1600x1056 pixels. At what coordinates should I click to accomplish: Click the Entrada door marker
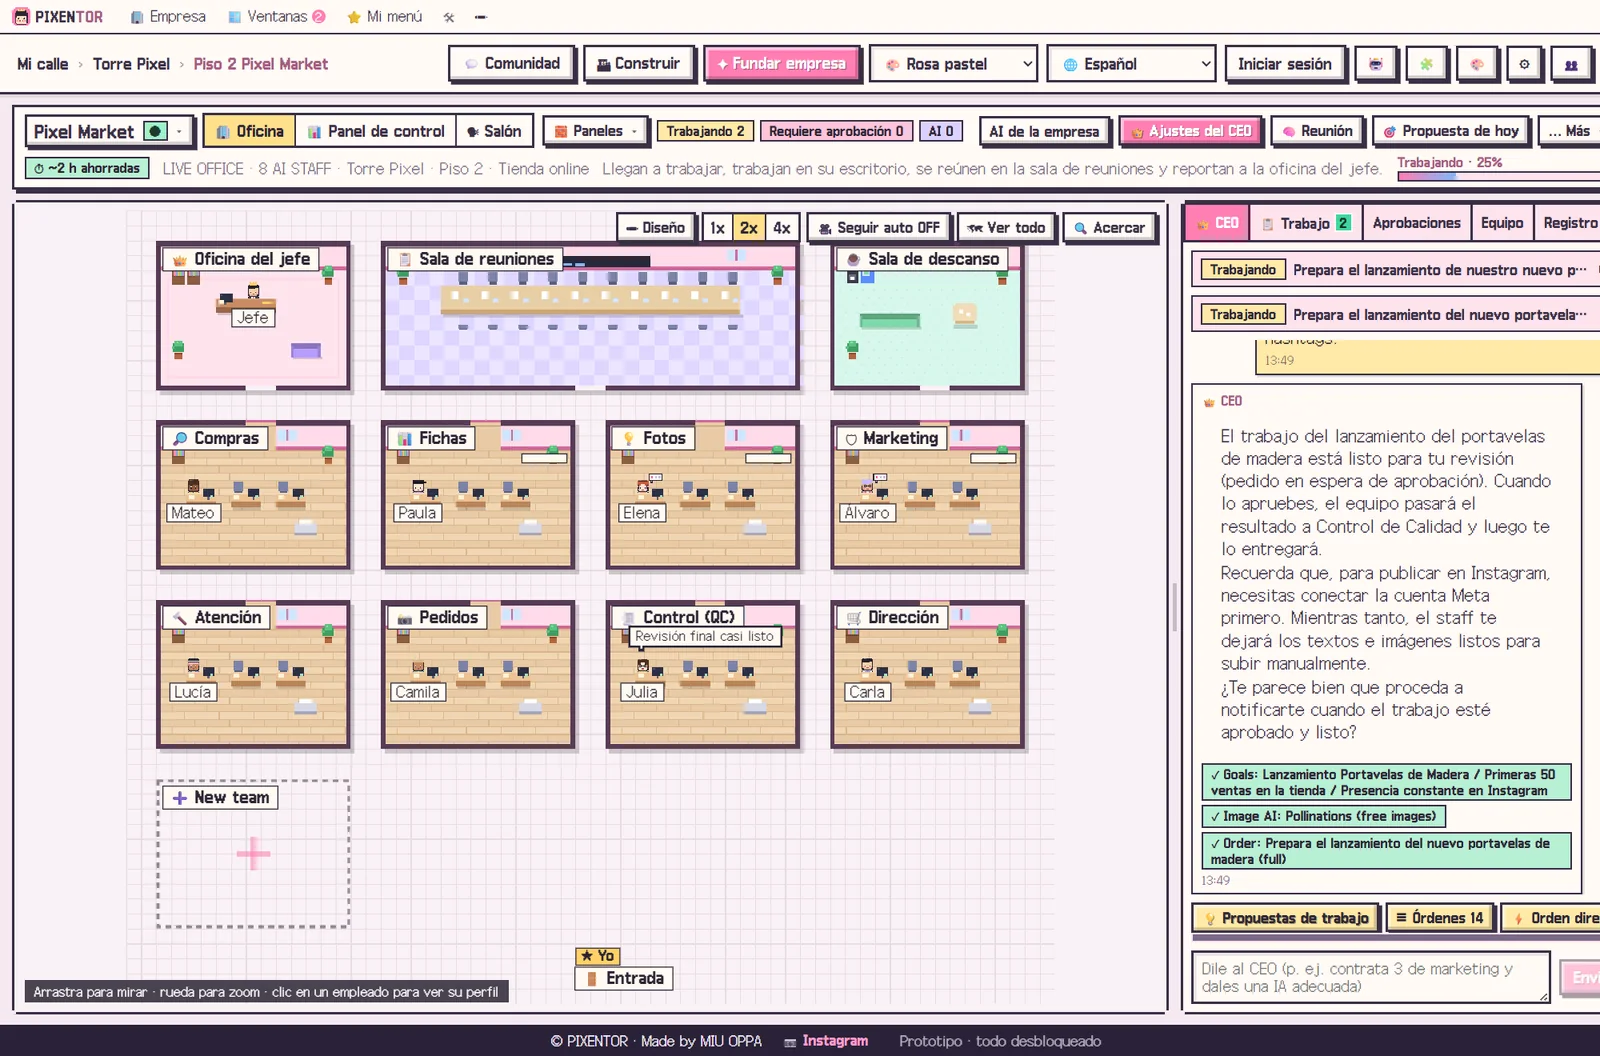624,978
